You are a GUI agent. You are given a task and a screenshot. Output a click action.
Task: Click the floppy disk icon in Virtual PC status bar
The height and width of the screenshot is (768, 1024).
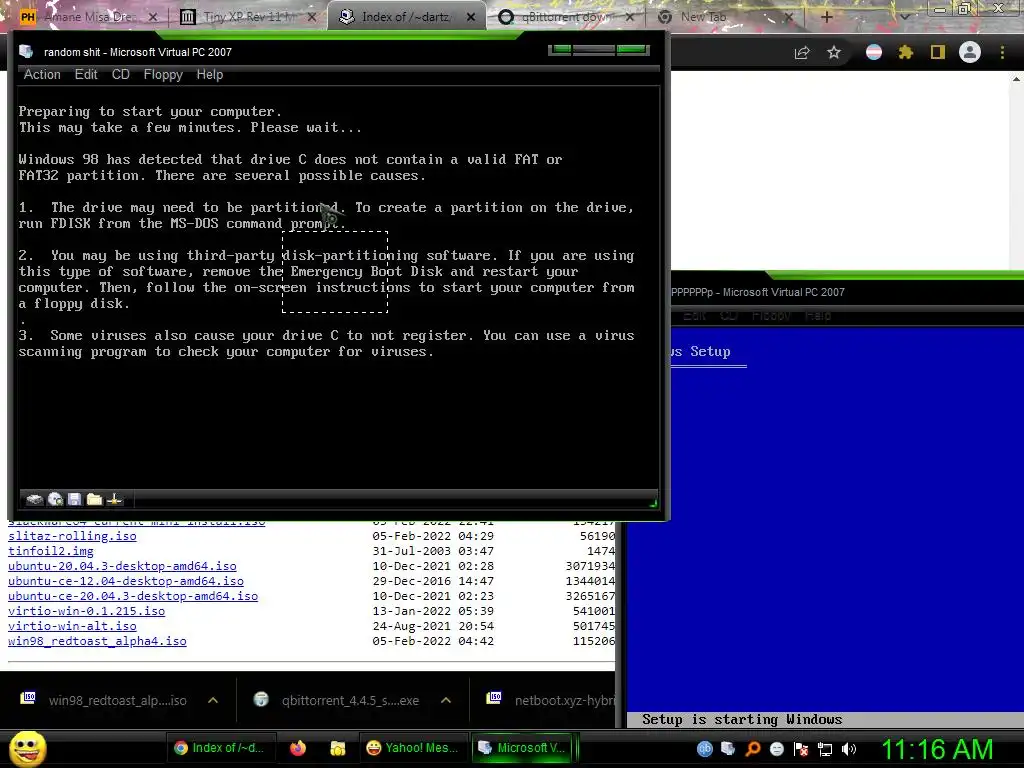click(x=74, y=500)
